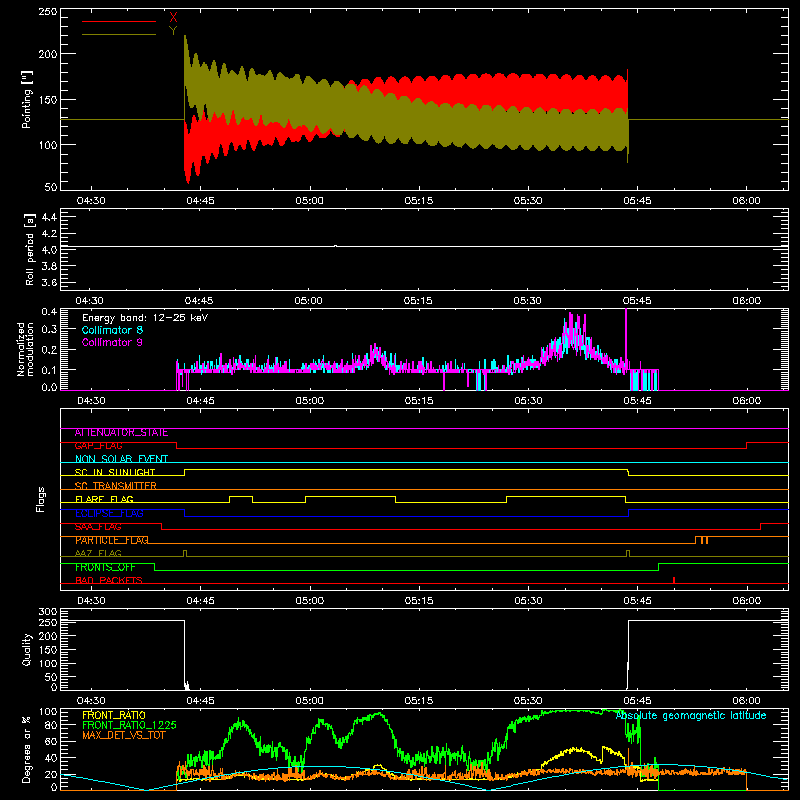
Task: Click the SAA_FLAG label
Action: click(98, 527)
